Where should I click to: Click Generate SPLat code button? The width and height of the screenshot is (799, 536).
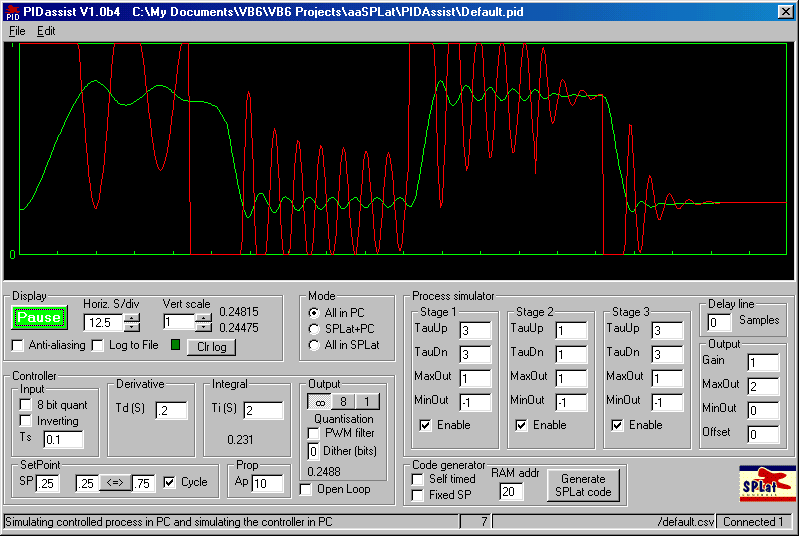coord(582,486)
